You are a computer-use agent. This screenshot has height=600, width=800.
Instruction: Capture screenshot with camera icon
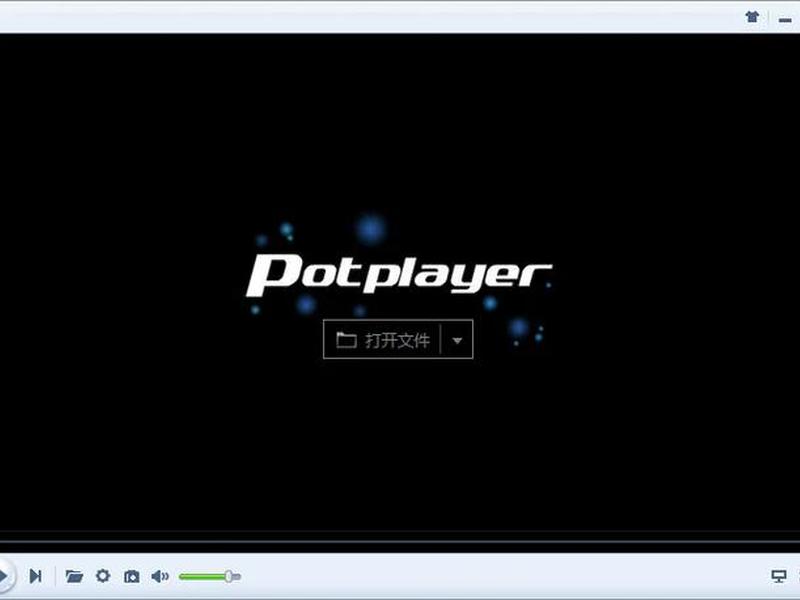pyautogui.click(x=132, y=577)
